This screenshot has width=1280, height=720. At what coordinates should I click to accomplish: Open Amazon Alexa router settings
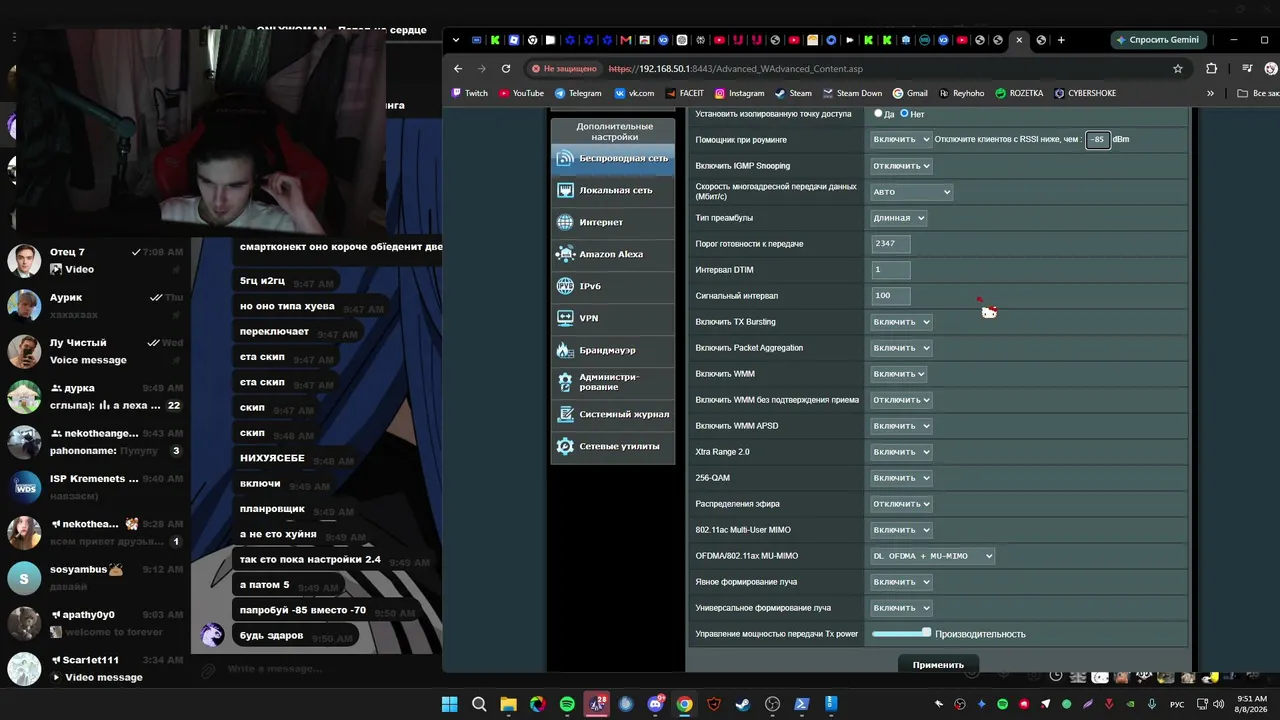pos(612,254)
